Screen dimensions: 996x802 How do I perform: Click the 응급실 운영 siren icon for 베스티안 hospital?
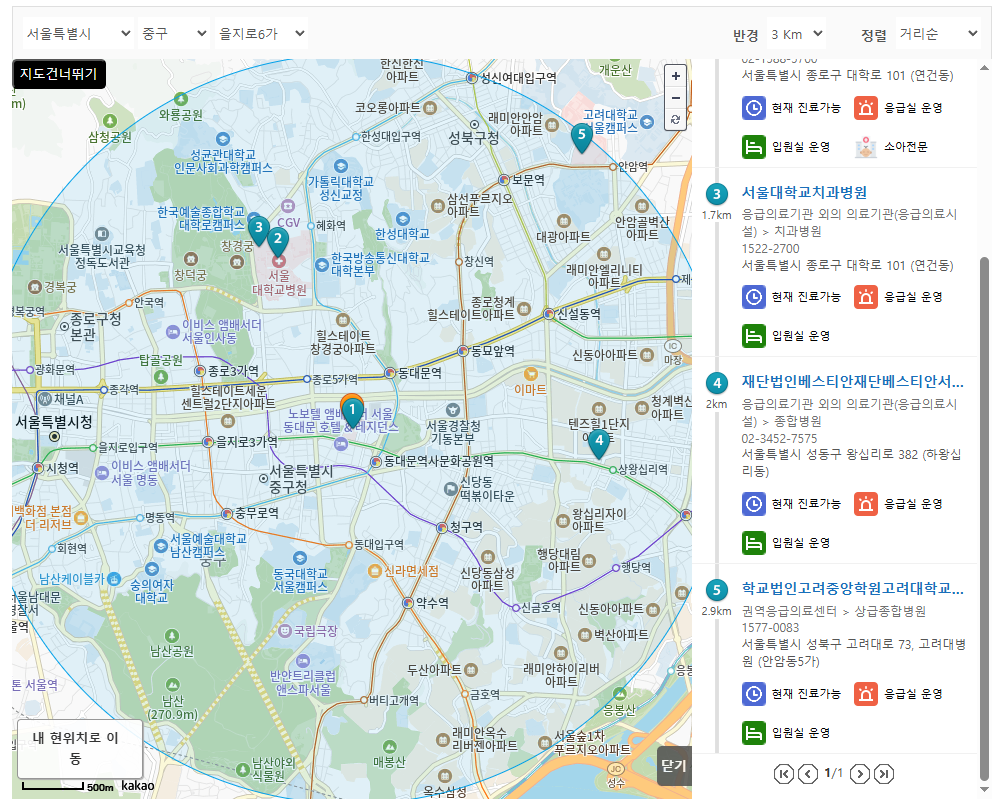[x=865, y=504]
